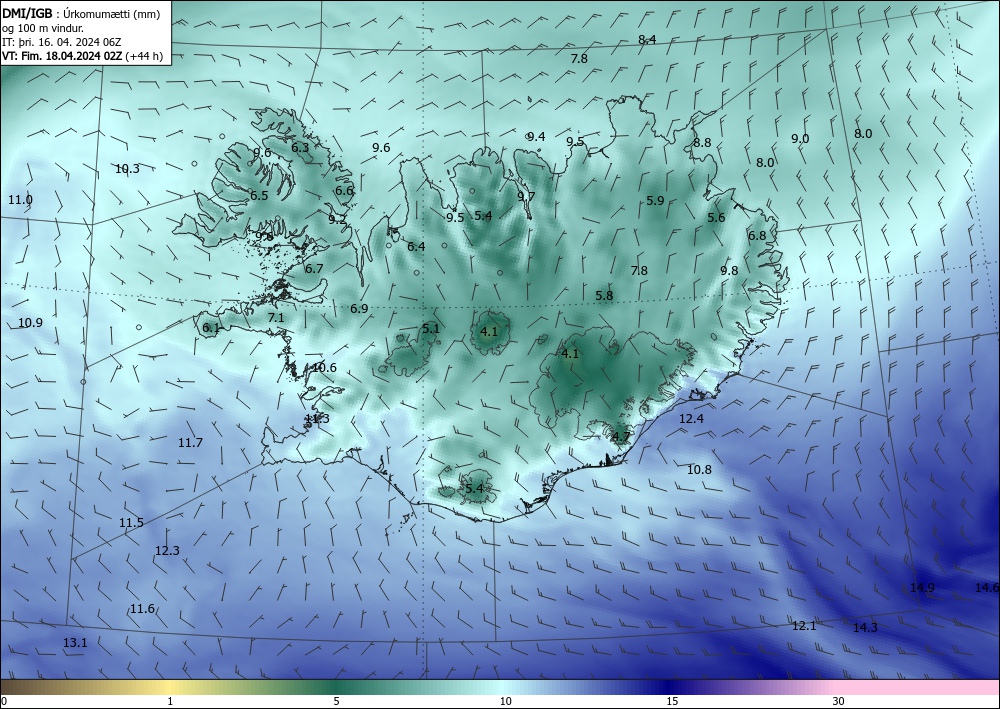
Task: Click the dark navy section of the color scale
Action: 670,687
